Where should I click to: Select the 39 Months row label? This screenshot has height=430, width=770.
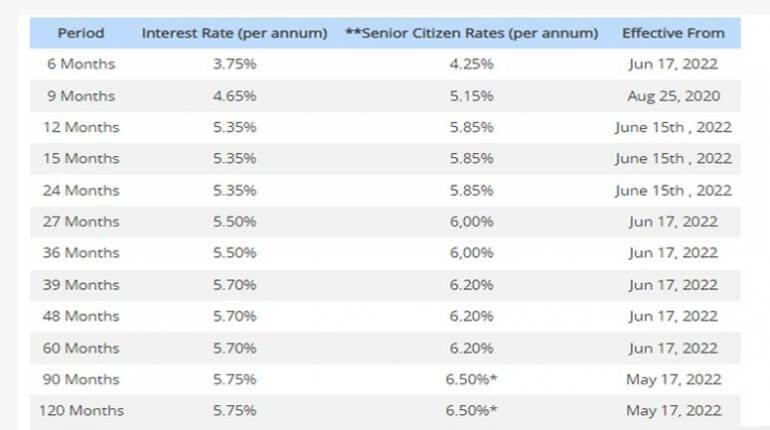(x=81, y=285)
